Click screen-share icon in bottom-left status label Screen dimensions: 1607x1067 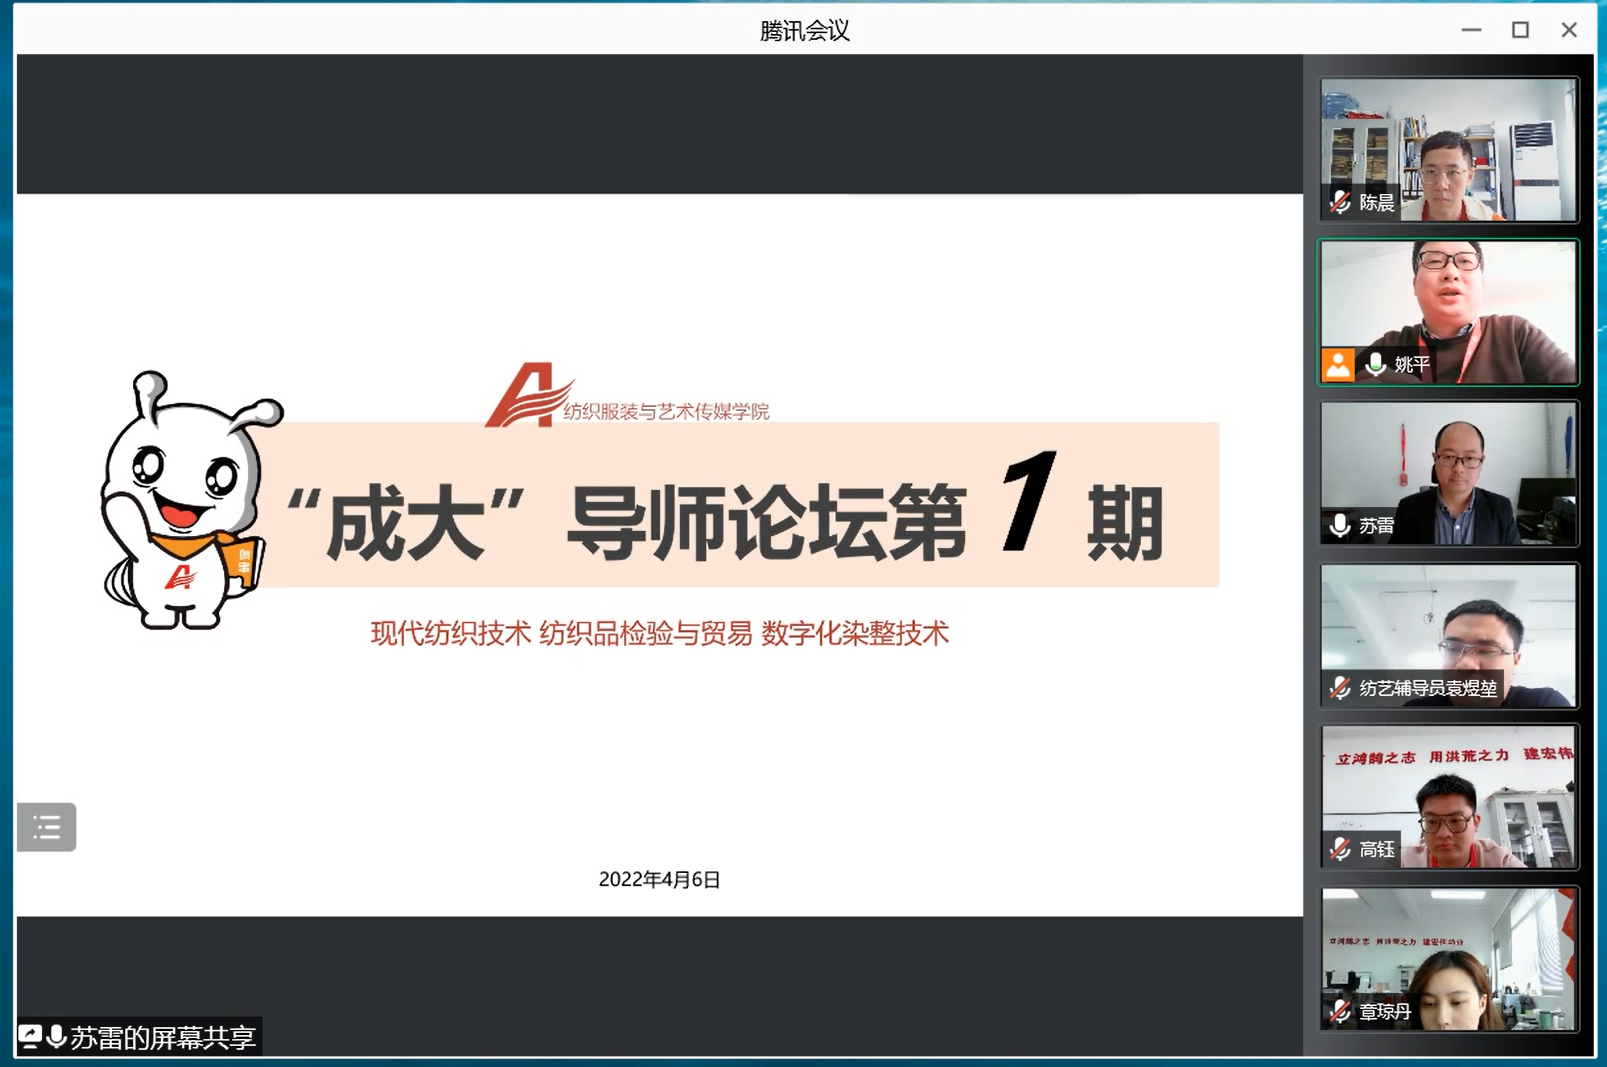[x=29, y=1037]
